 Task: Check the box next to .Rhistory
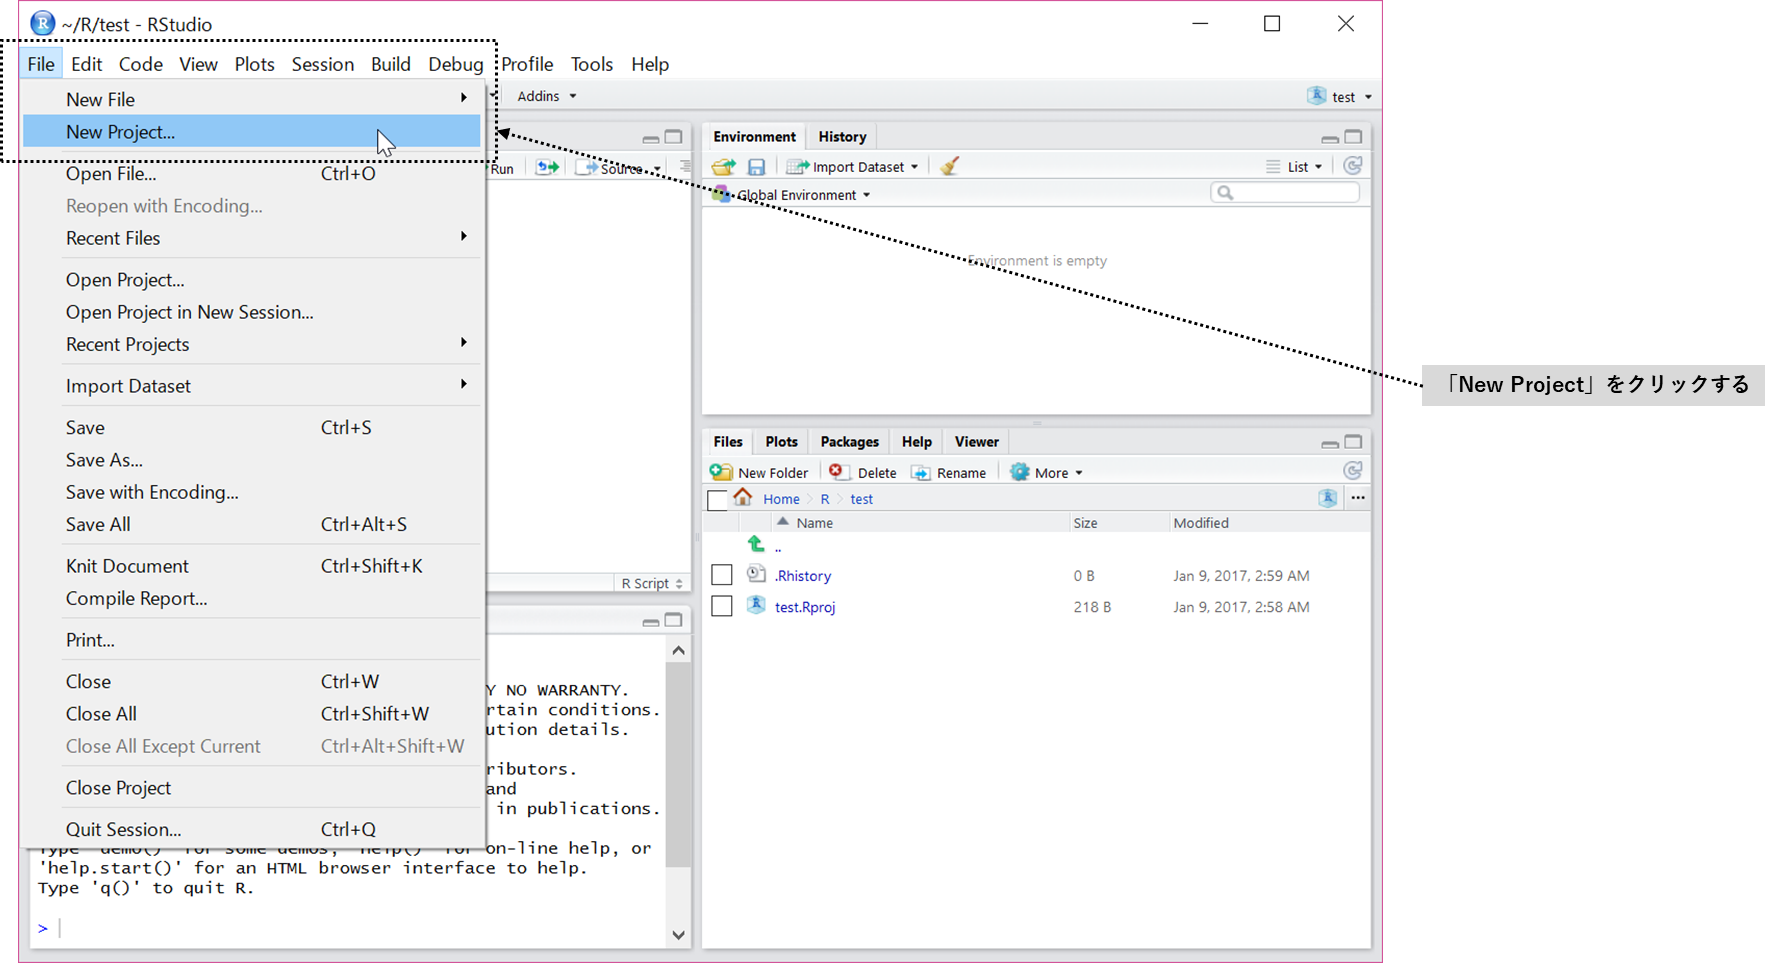coord(721,575)
